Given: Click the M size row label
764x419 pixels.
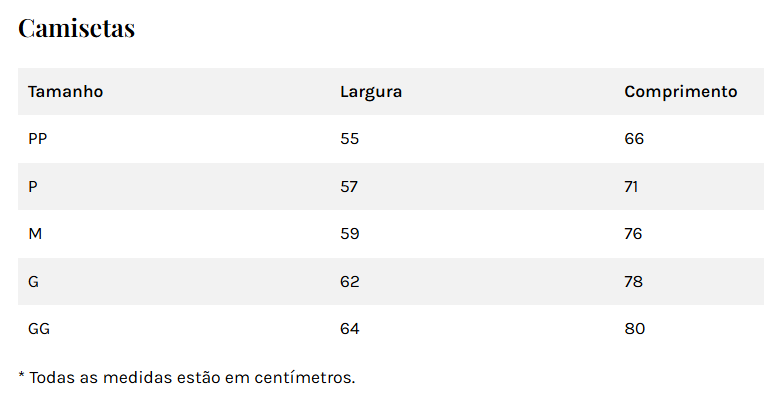Looking at the screenshot, I should click(35, 234).
